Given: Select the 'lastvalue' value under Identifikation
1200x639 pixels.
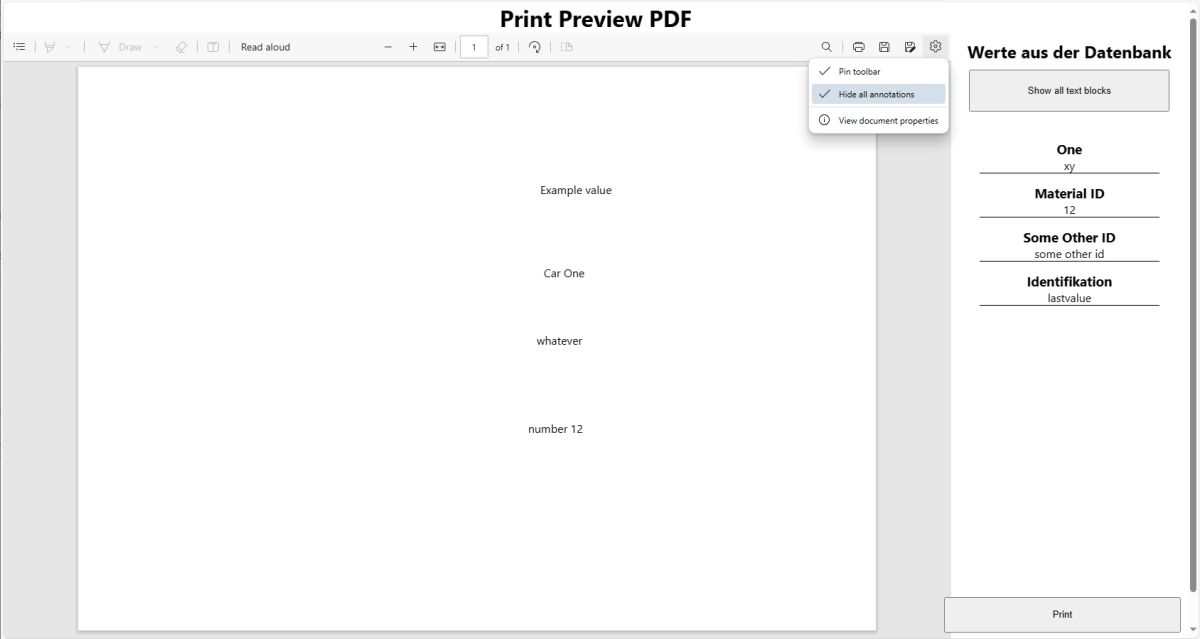Looking at the screenshot, I should pos(1069,298).
